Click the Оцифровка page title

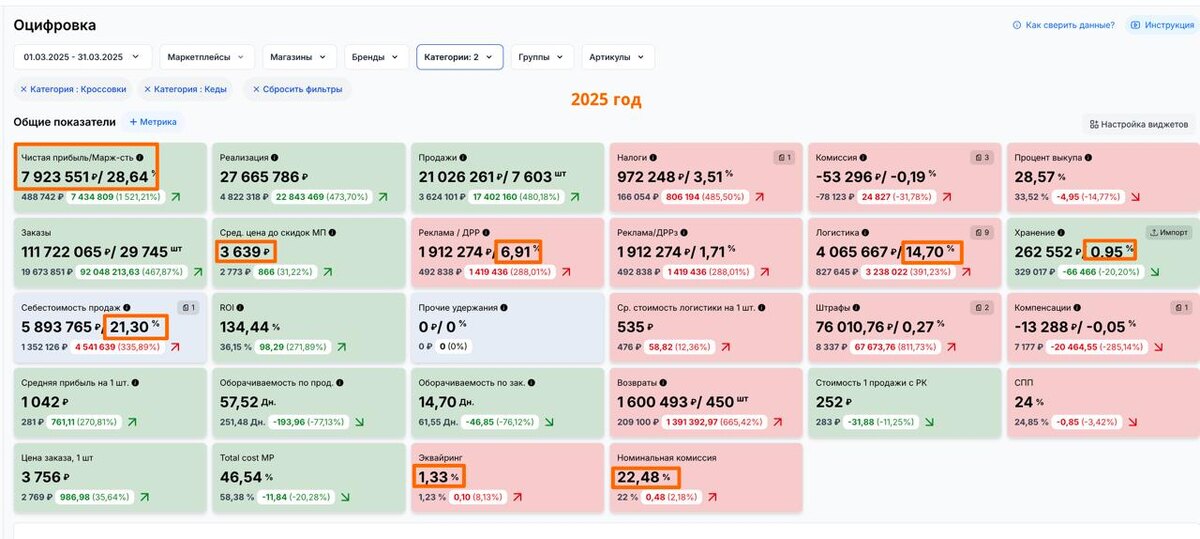(55, 25)
